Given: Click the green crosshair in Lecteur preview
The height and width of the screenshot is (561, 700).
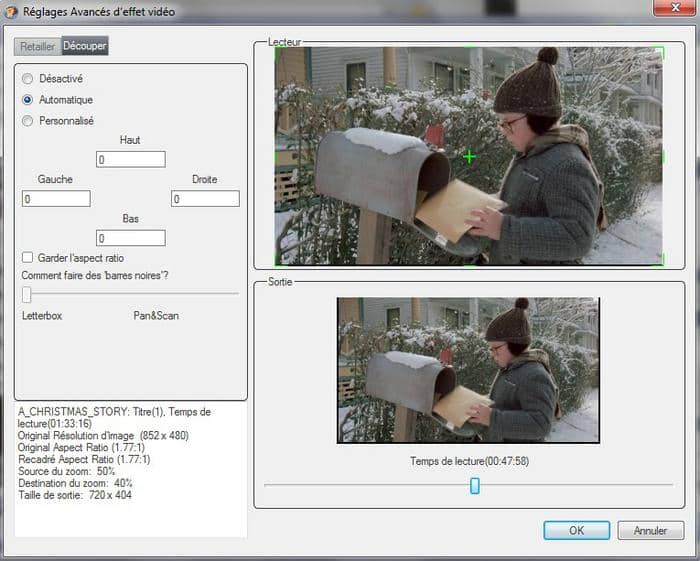Looking at the screenshot, I should pyautogui.click(x=469, y=157).
